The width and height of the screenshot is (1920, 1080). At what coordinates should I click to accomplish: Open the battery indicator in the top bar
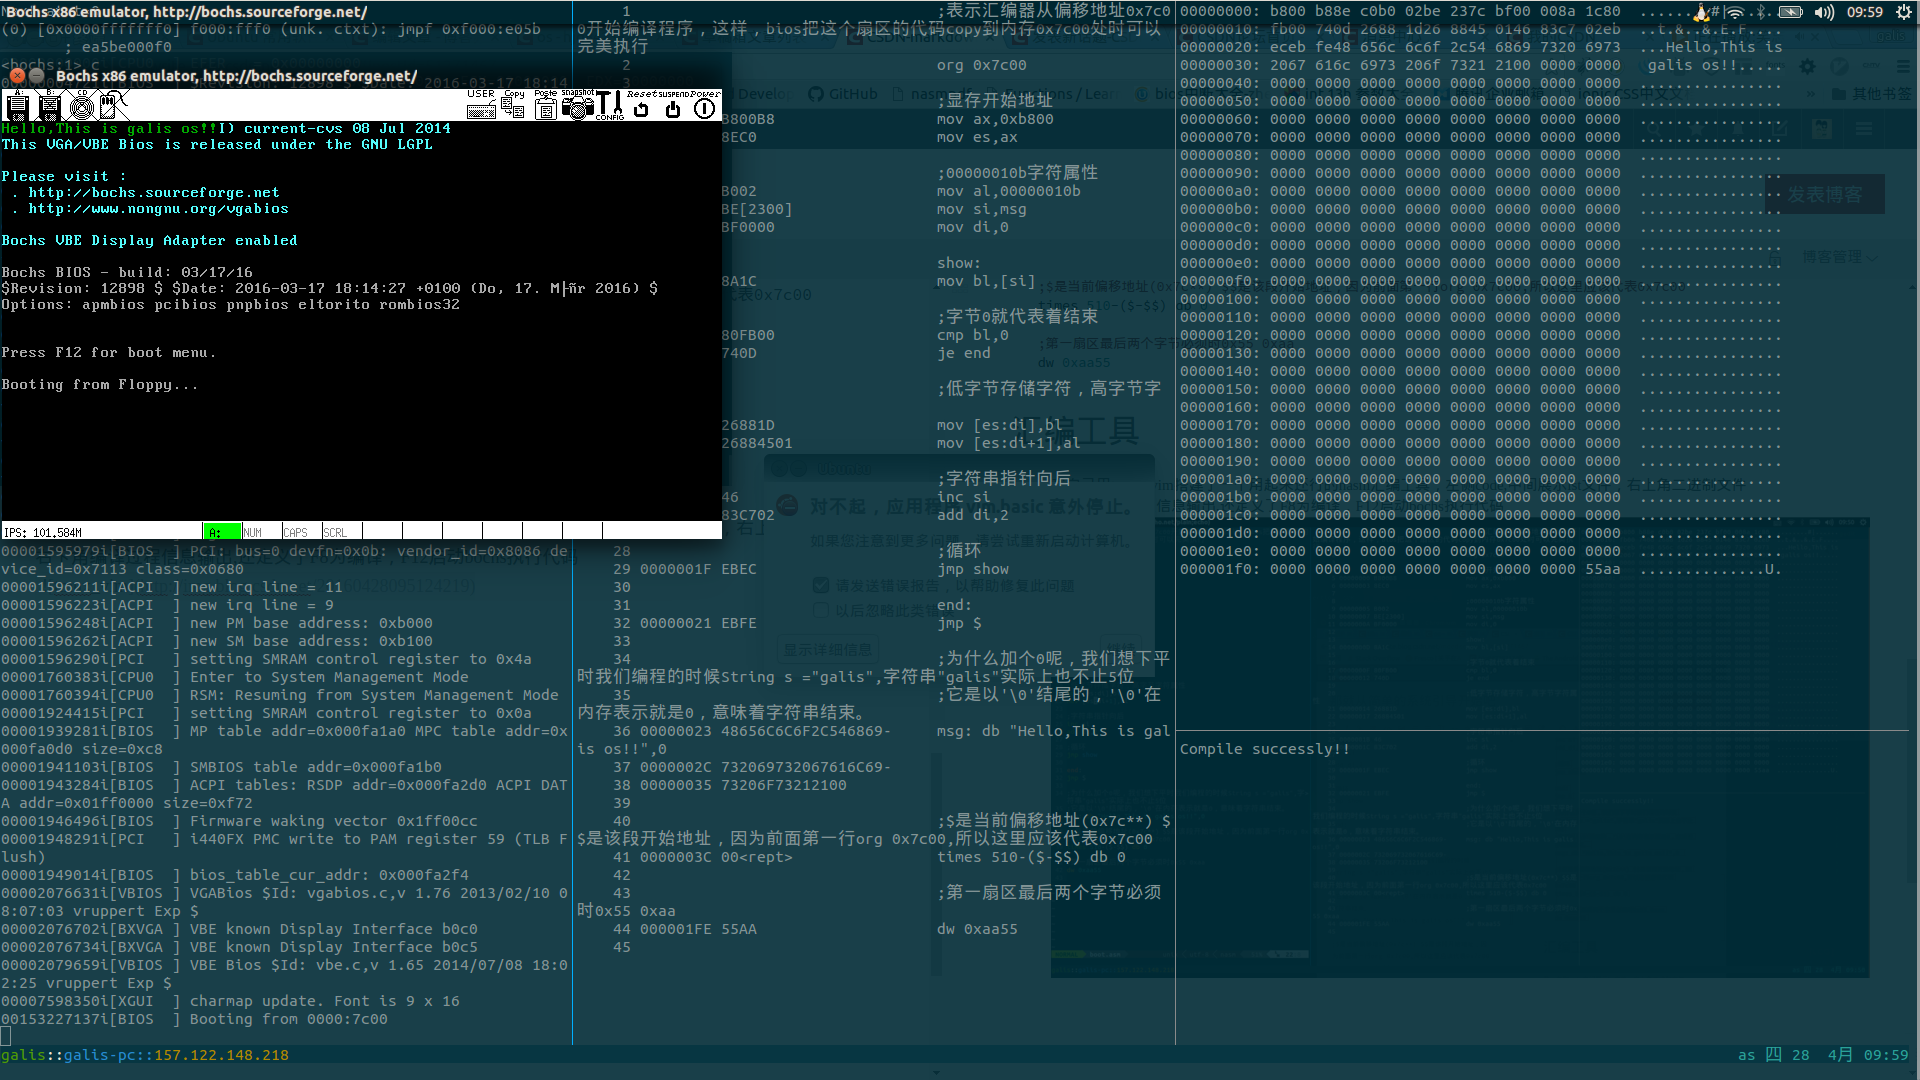coord(1792,12)
